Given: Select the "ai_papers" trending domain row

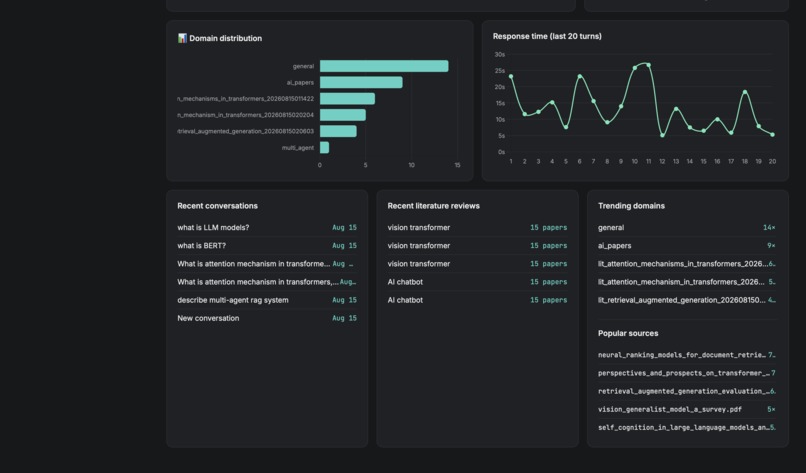Looking at the screenshot, I should click(x=687, y=246).
